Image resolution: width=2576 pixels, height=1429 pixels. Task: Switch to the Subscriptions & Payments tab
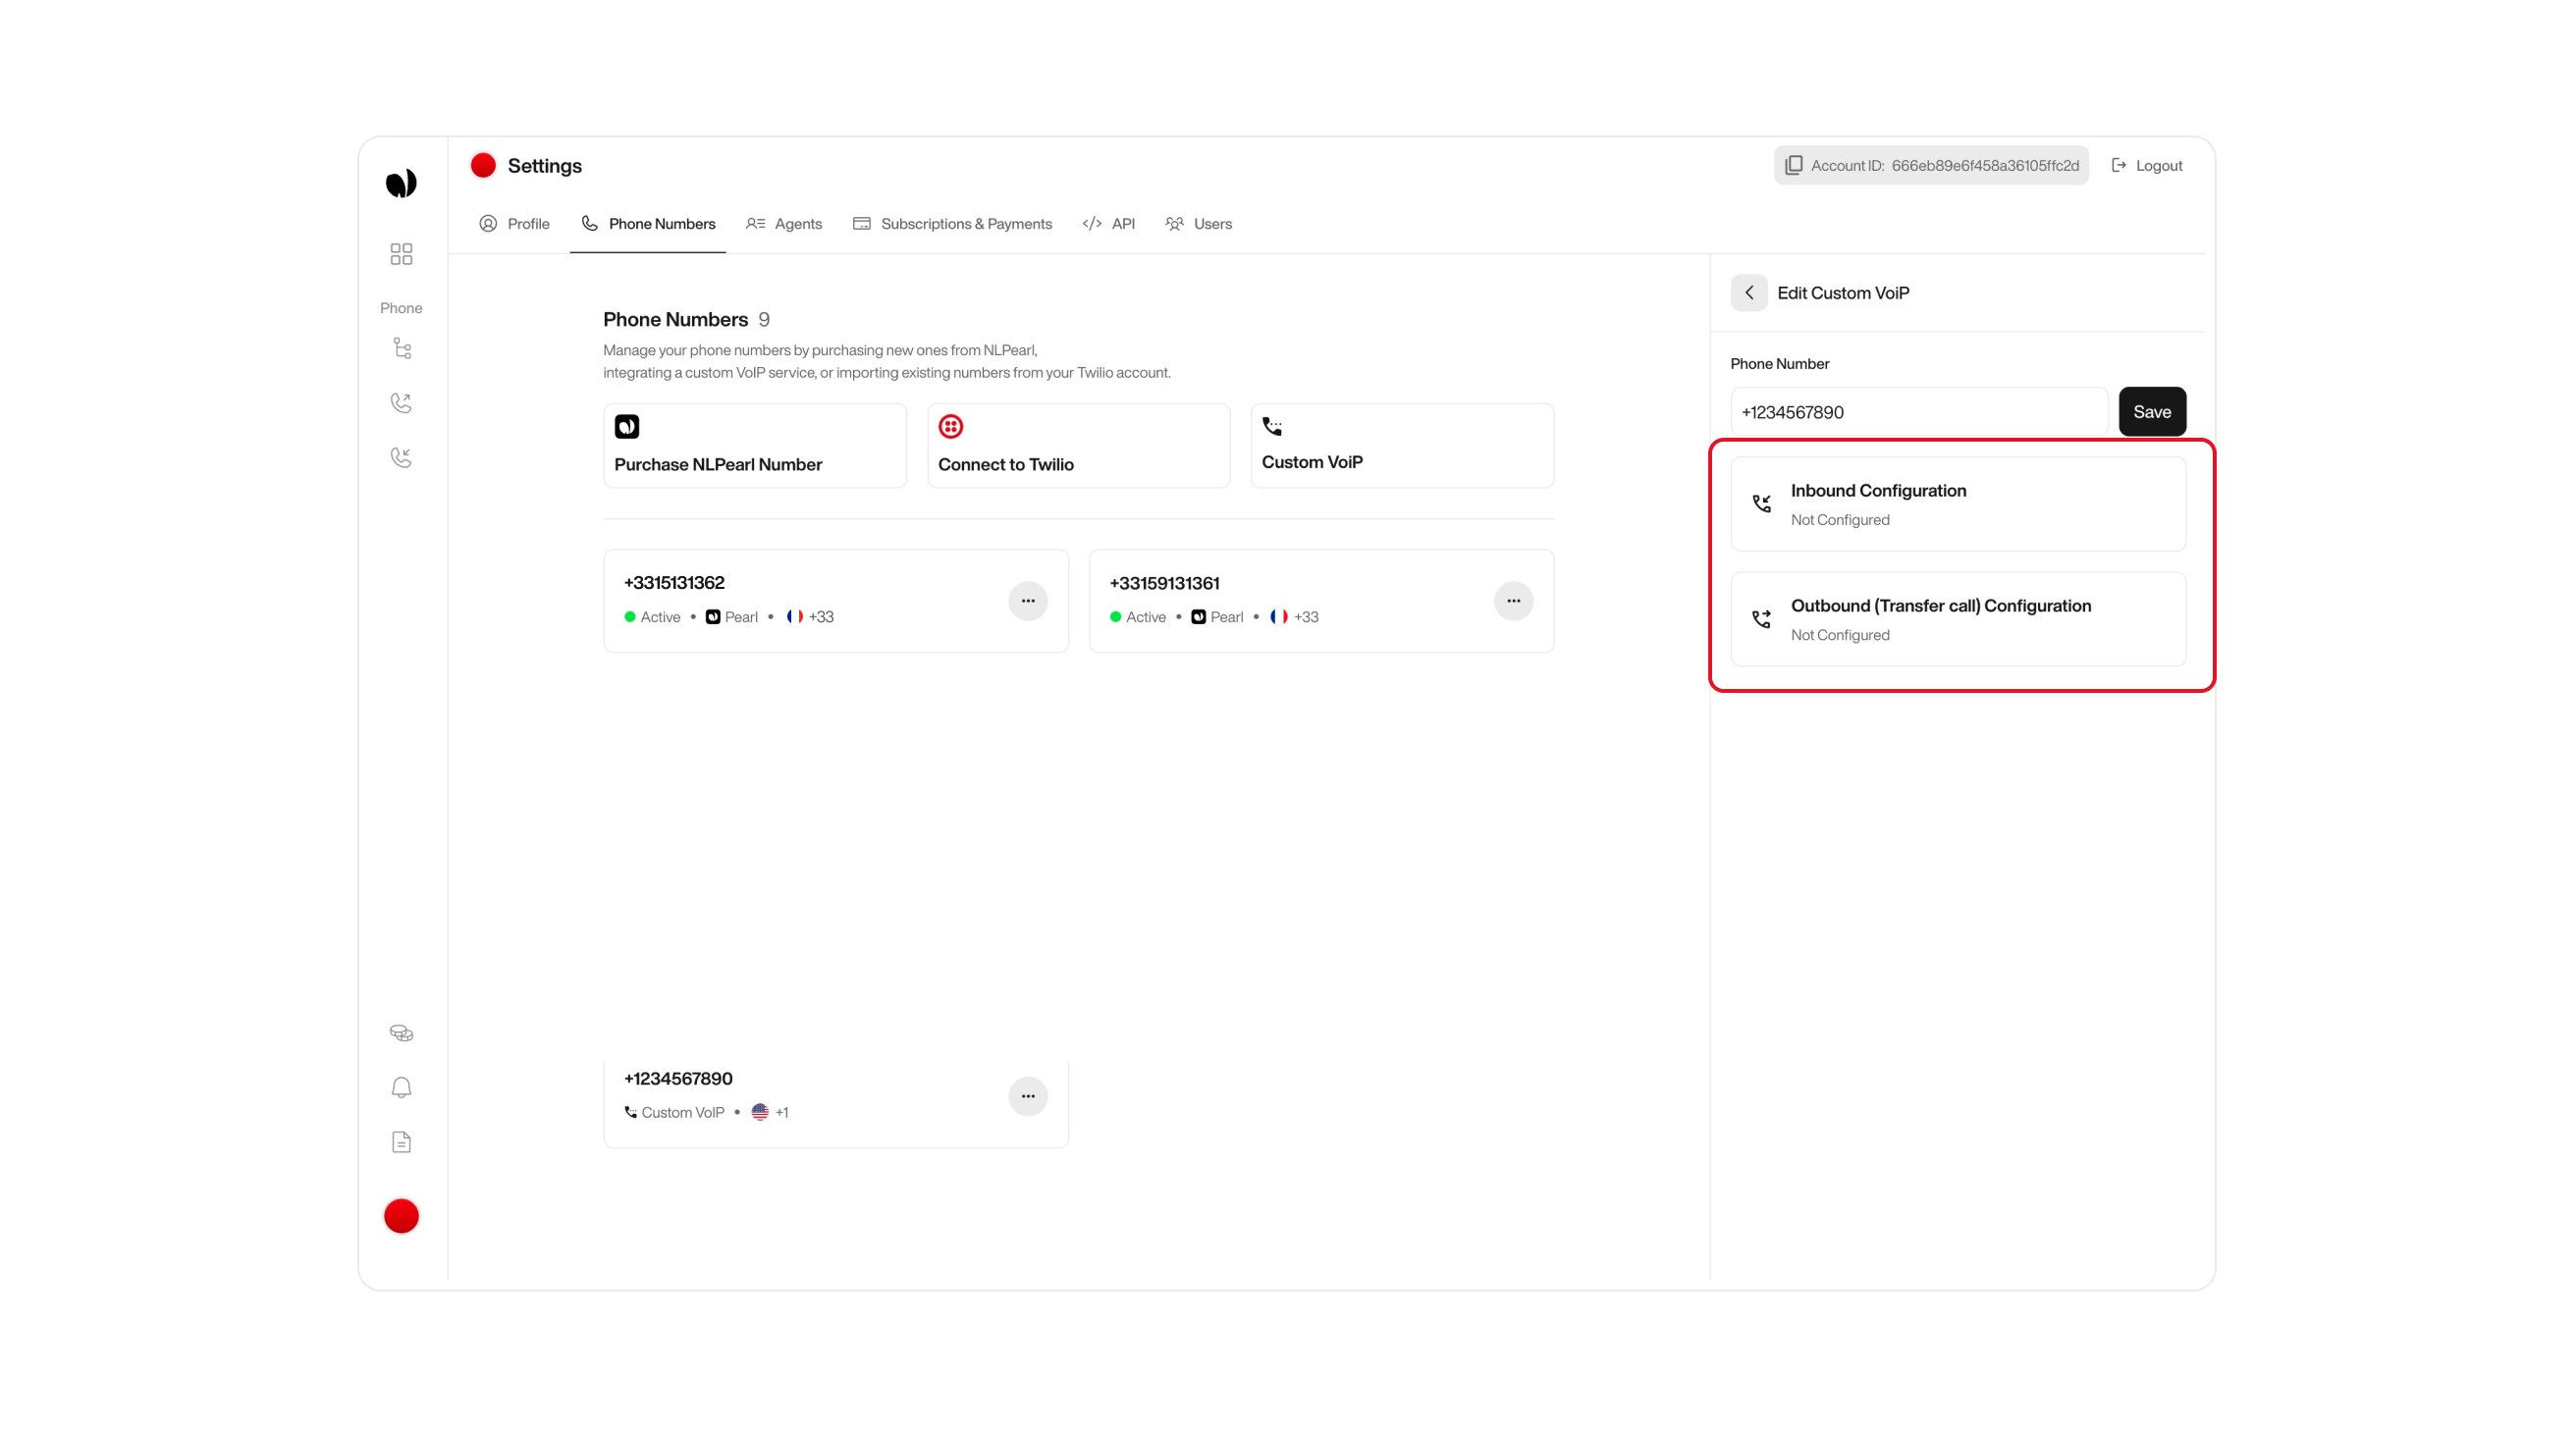coord(952,223)
